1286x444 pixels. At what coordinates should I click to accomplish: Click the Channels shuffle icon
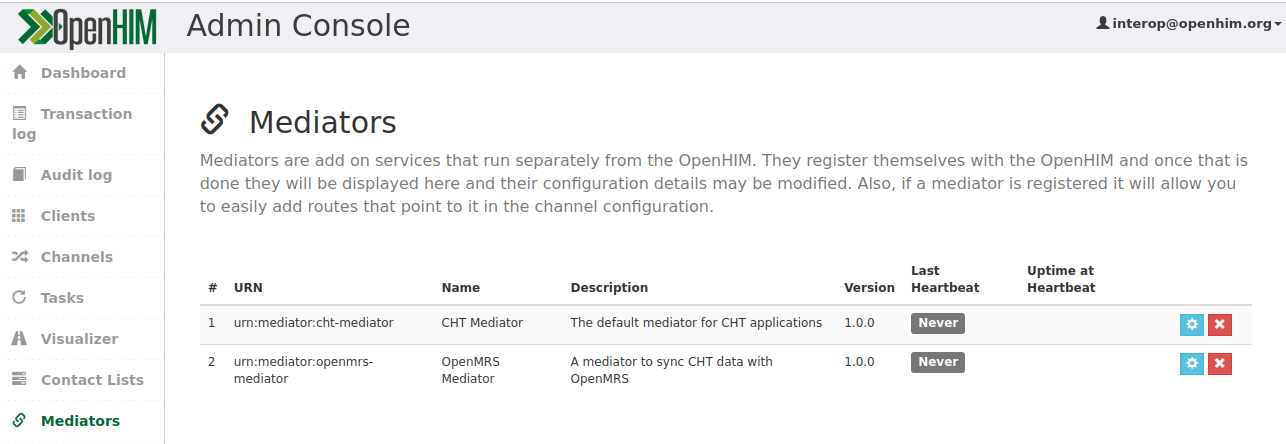(19, 257)
